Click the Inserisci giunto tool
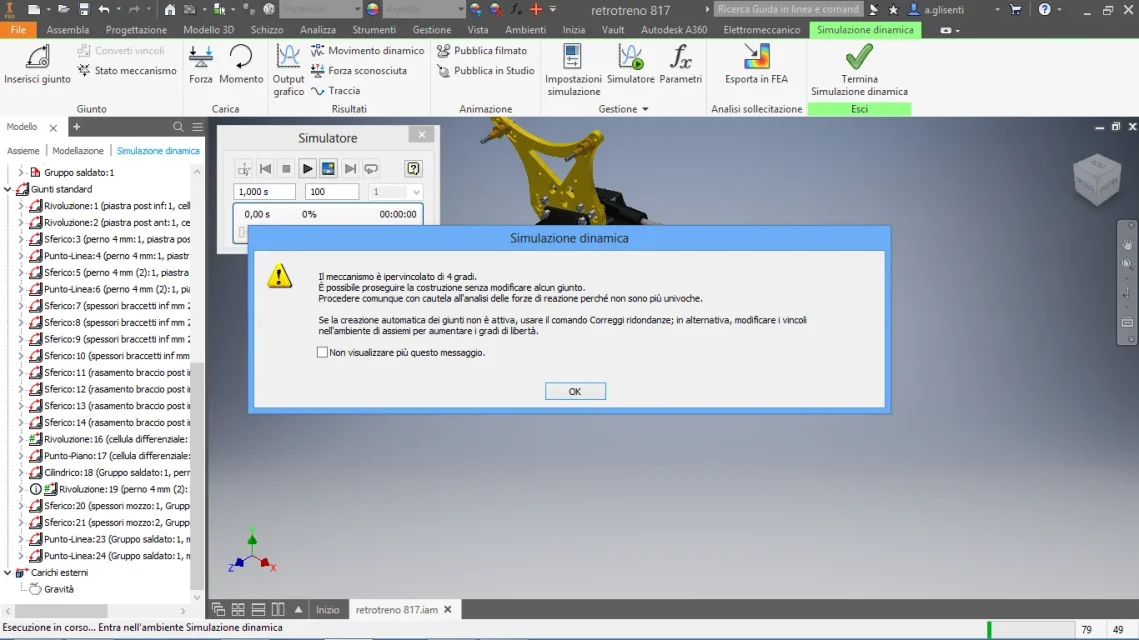The height and width of the screenshot is (640, 1139). click(37, 65)
